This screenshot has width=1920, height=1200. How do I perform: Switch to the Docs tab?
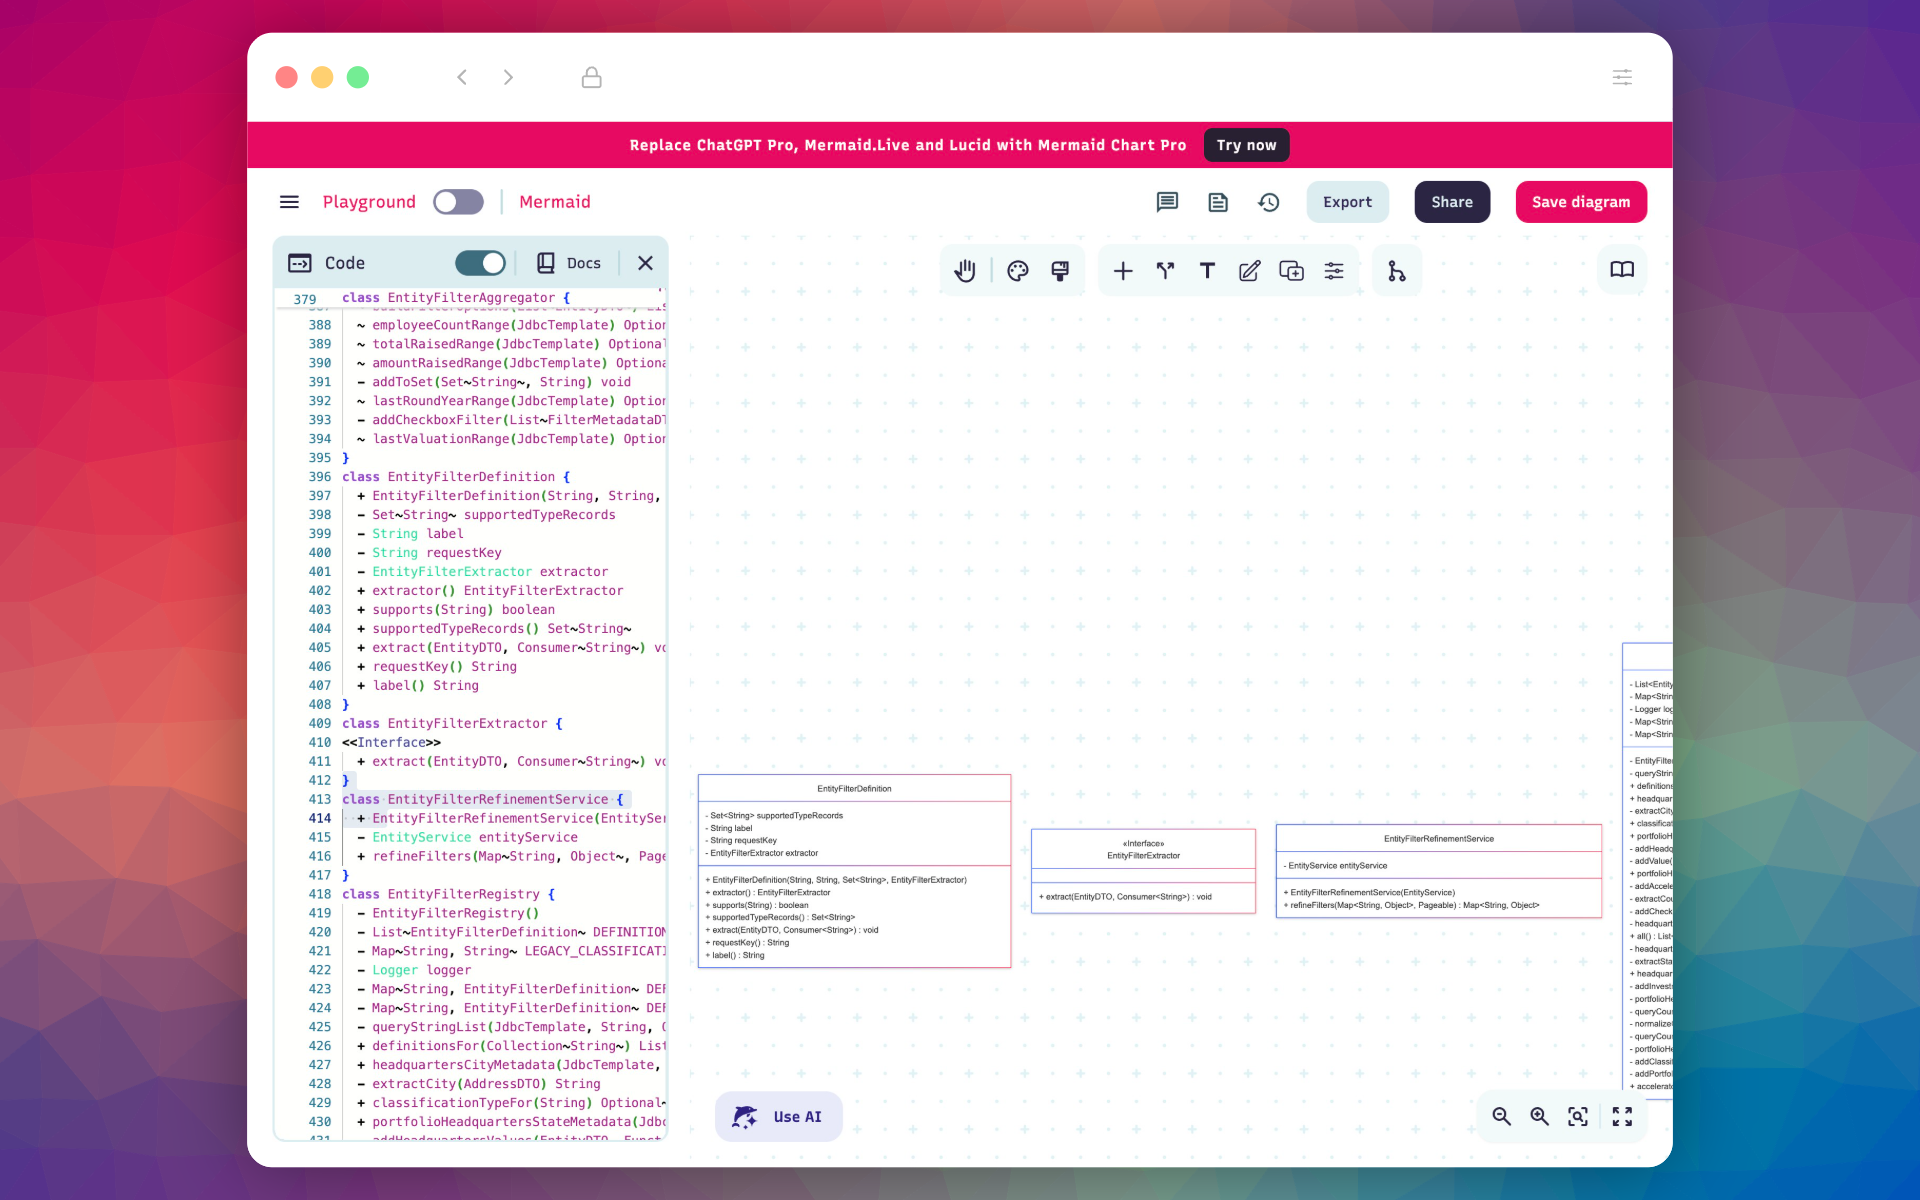(x=568, y=262)
